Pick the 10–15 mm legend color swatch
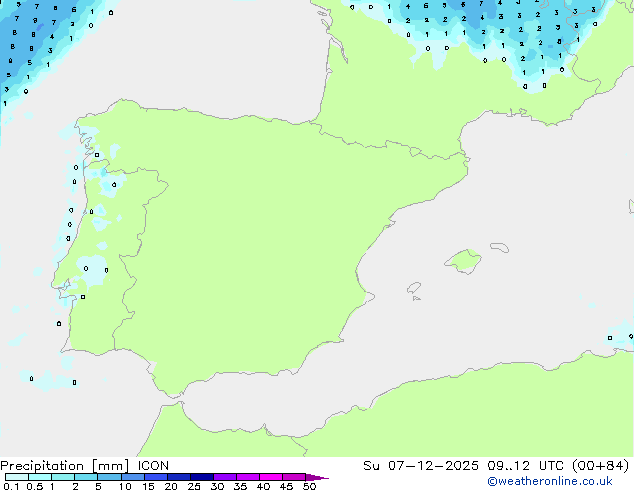Screen dimensions: 634x490 [x=132, y=477]
